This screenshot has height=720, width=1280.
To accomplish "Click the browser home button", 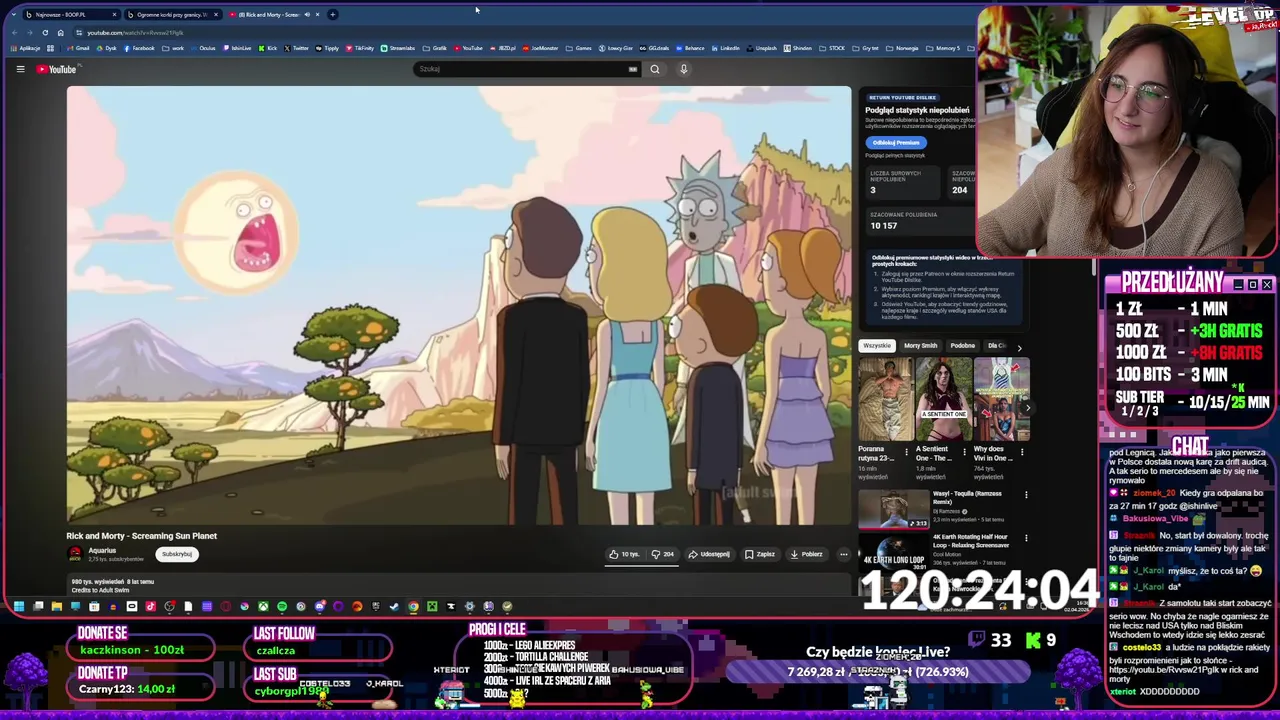I will point(60,33).
